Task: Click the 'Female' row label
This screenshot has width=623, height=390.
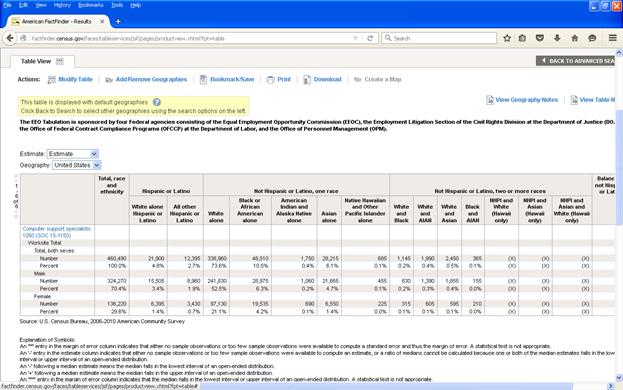Action: point(42,296)
